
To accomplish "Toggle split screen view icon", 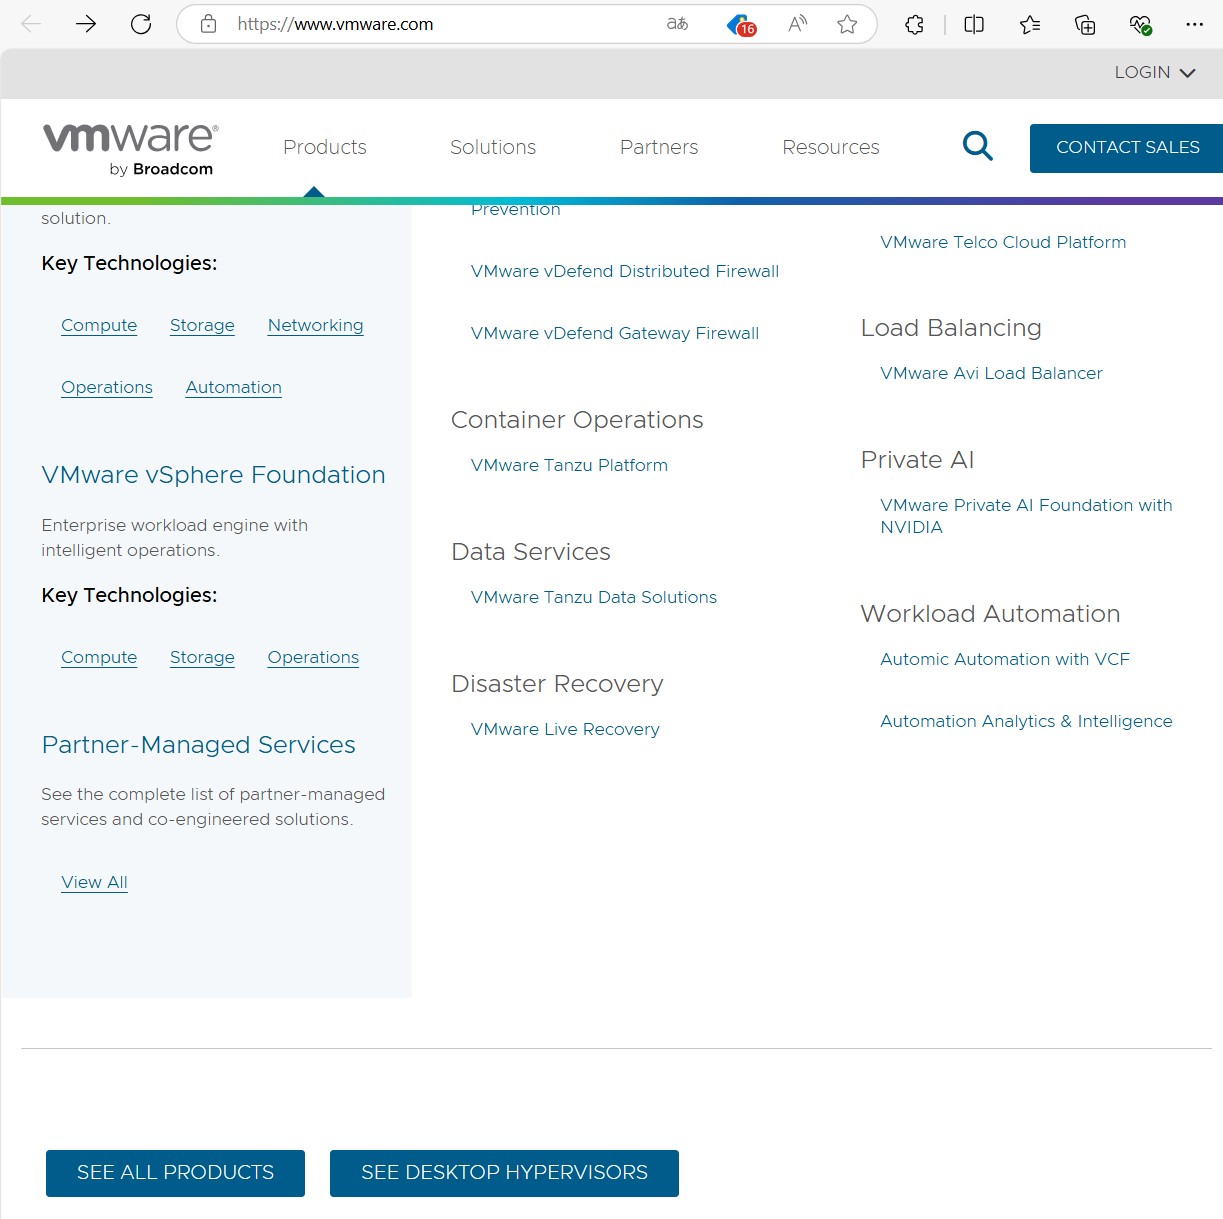I will [x=974, y=24].
